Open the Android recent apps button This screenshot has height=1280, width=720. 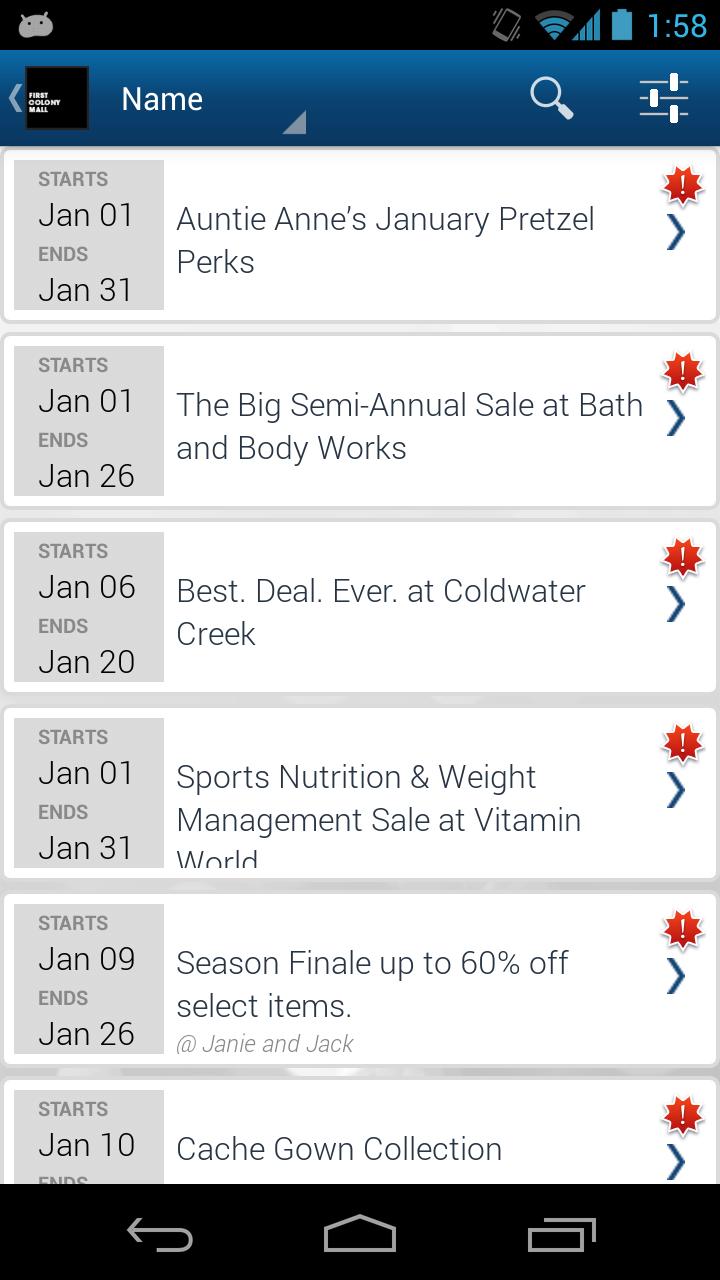tap(561, 1234)
